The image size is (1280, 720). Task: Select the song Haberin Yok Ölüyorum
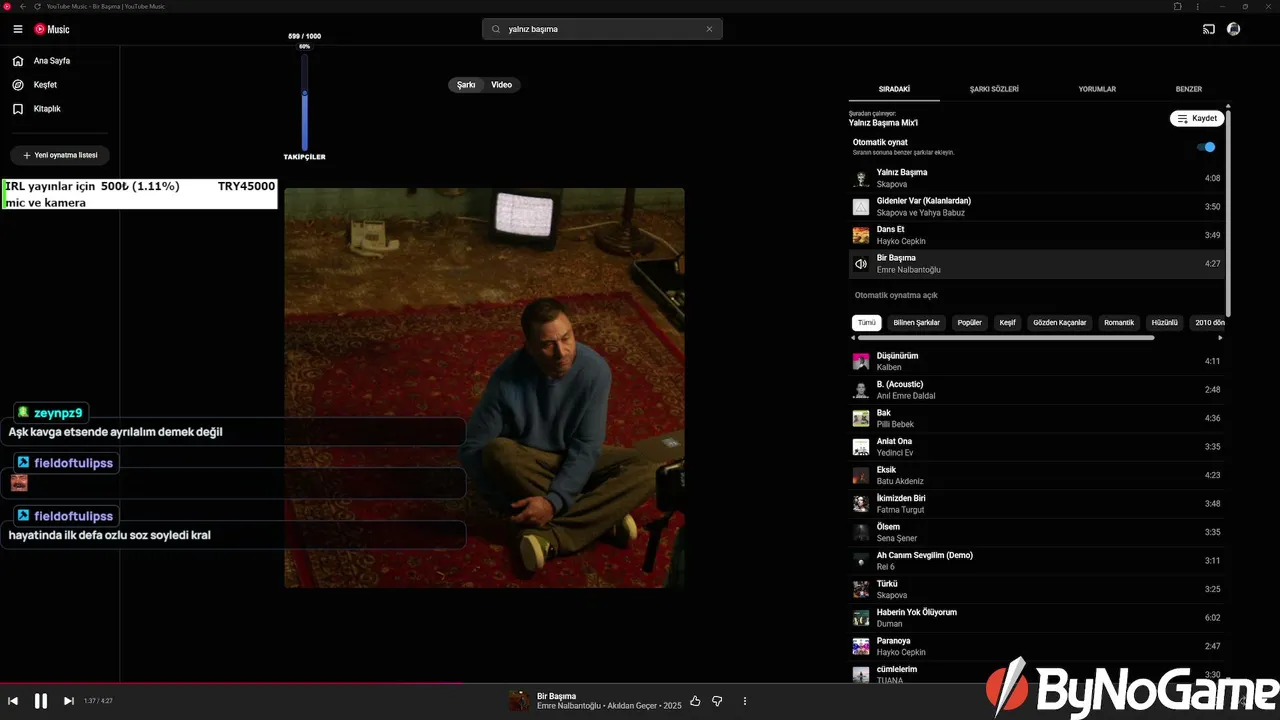(1036, 618)
